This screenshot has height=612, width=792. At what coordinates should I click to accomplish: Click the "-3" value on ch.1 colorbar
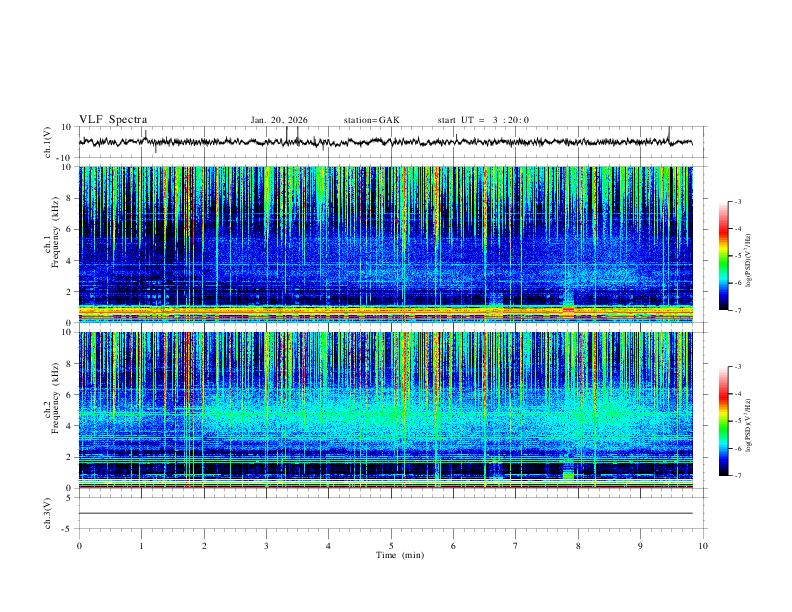point(738,201)
